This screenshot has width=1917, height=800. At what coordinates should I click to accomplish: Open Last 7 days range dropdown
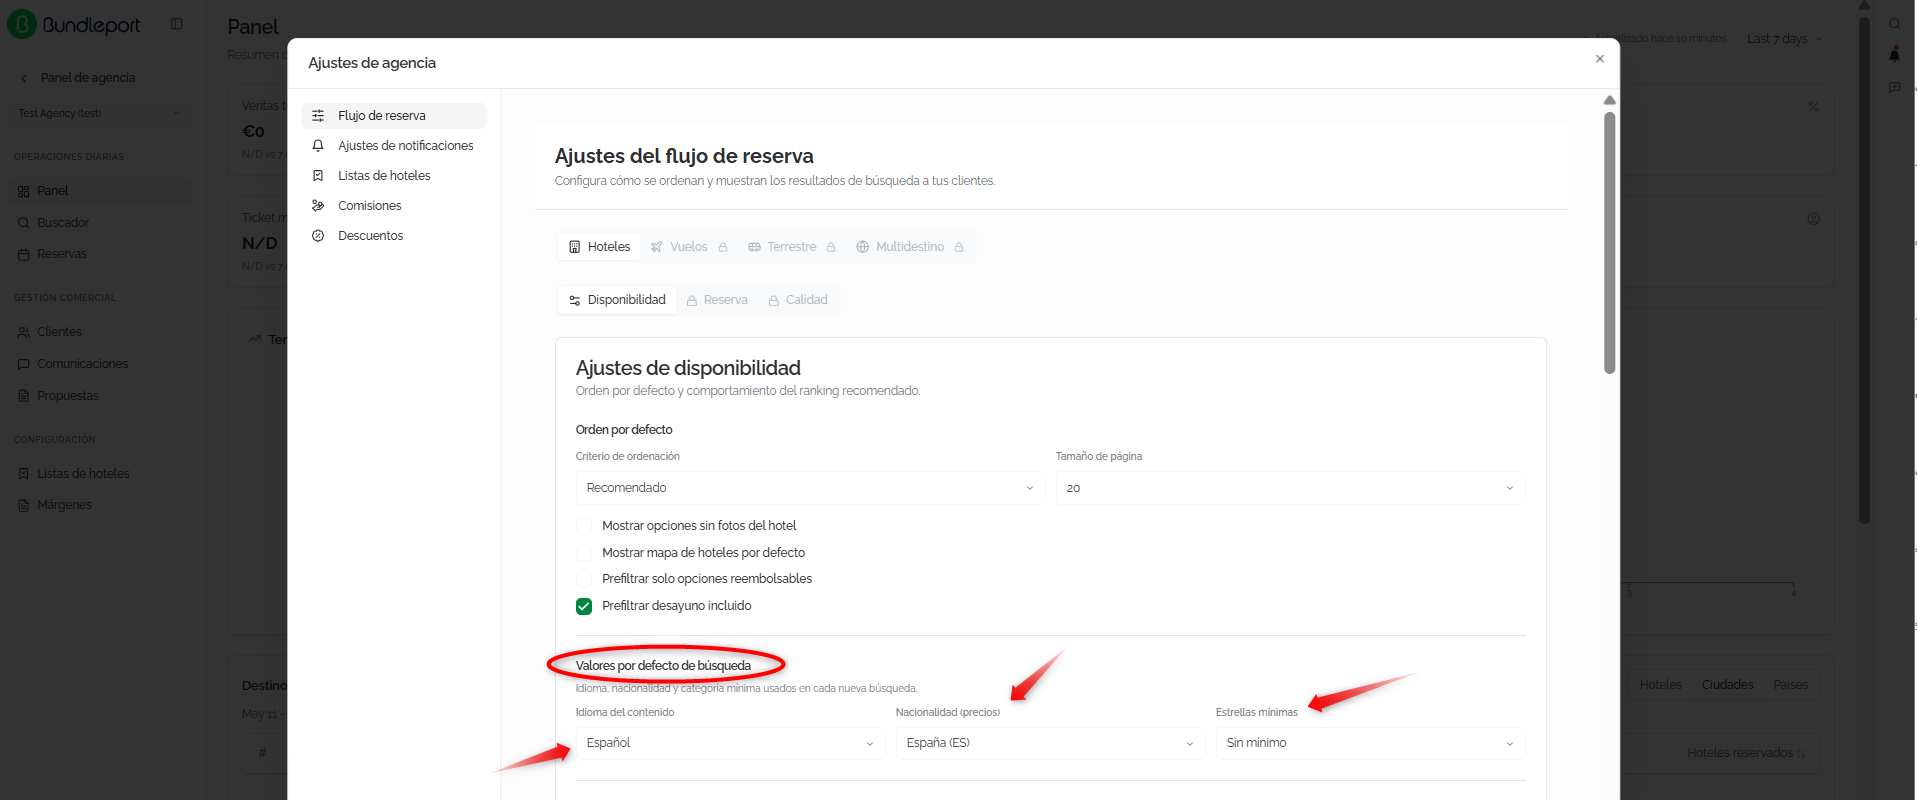click(x=1785, y=39)
